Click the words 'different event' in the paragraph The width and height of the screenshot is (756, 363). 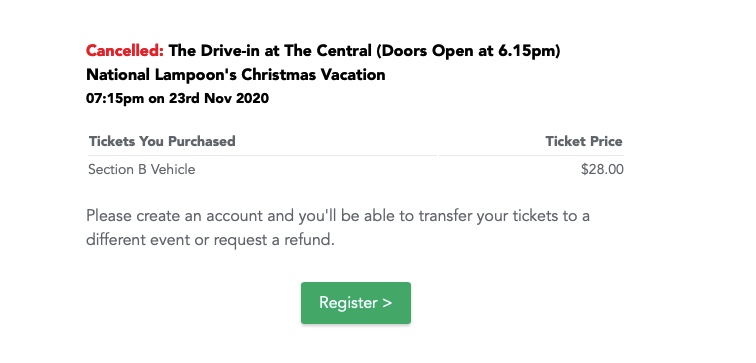pos(138,240)
